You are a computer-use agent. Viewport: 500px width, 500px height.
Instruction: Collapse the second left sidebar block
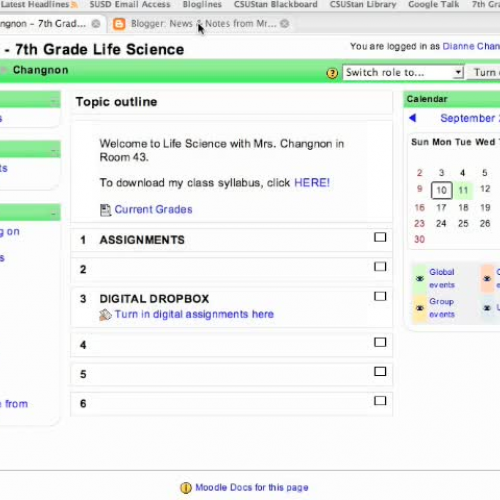pos(54,151)
